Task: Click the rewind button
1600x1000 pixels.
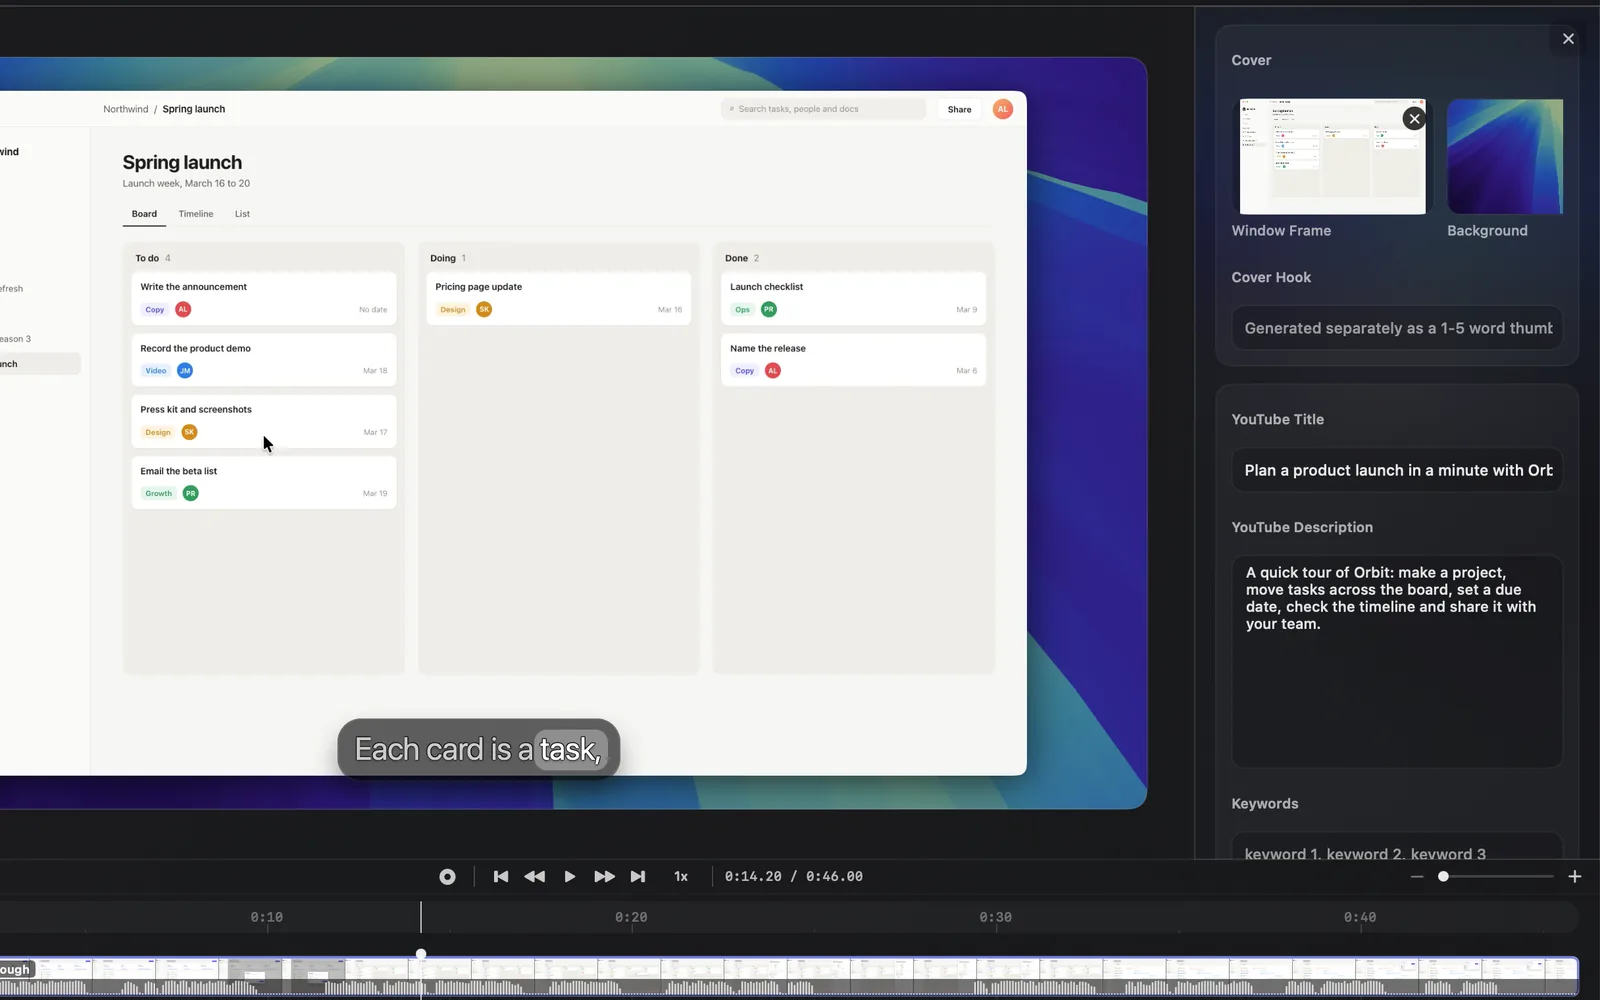Action: pos(535,877)
